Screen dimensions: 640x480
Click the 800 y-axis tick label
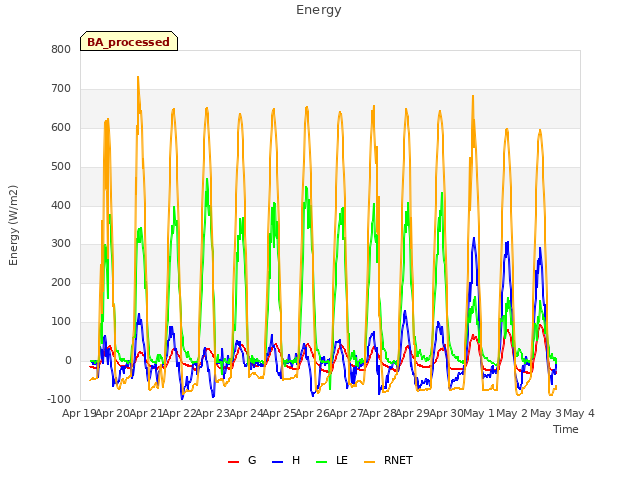[x=61, y=49]
